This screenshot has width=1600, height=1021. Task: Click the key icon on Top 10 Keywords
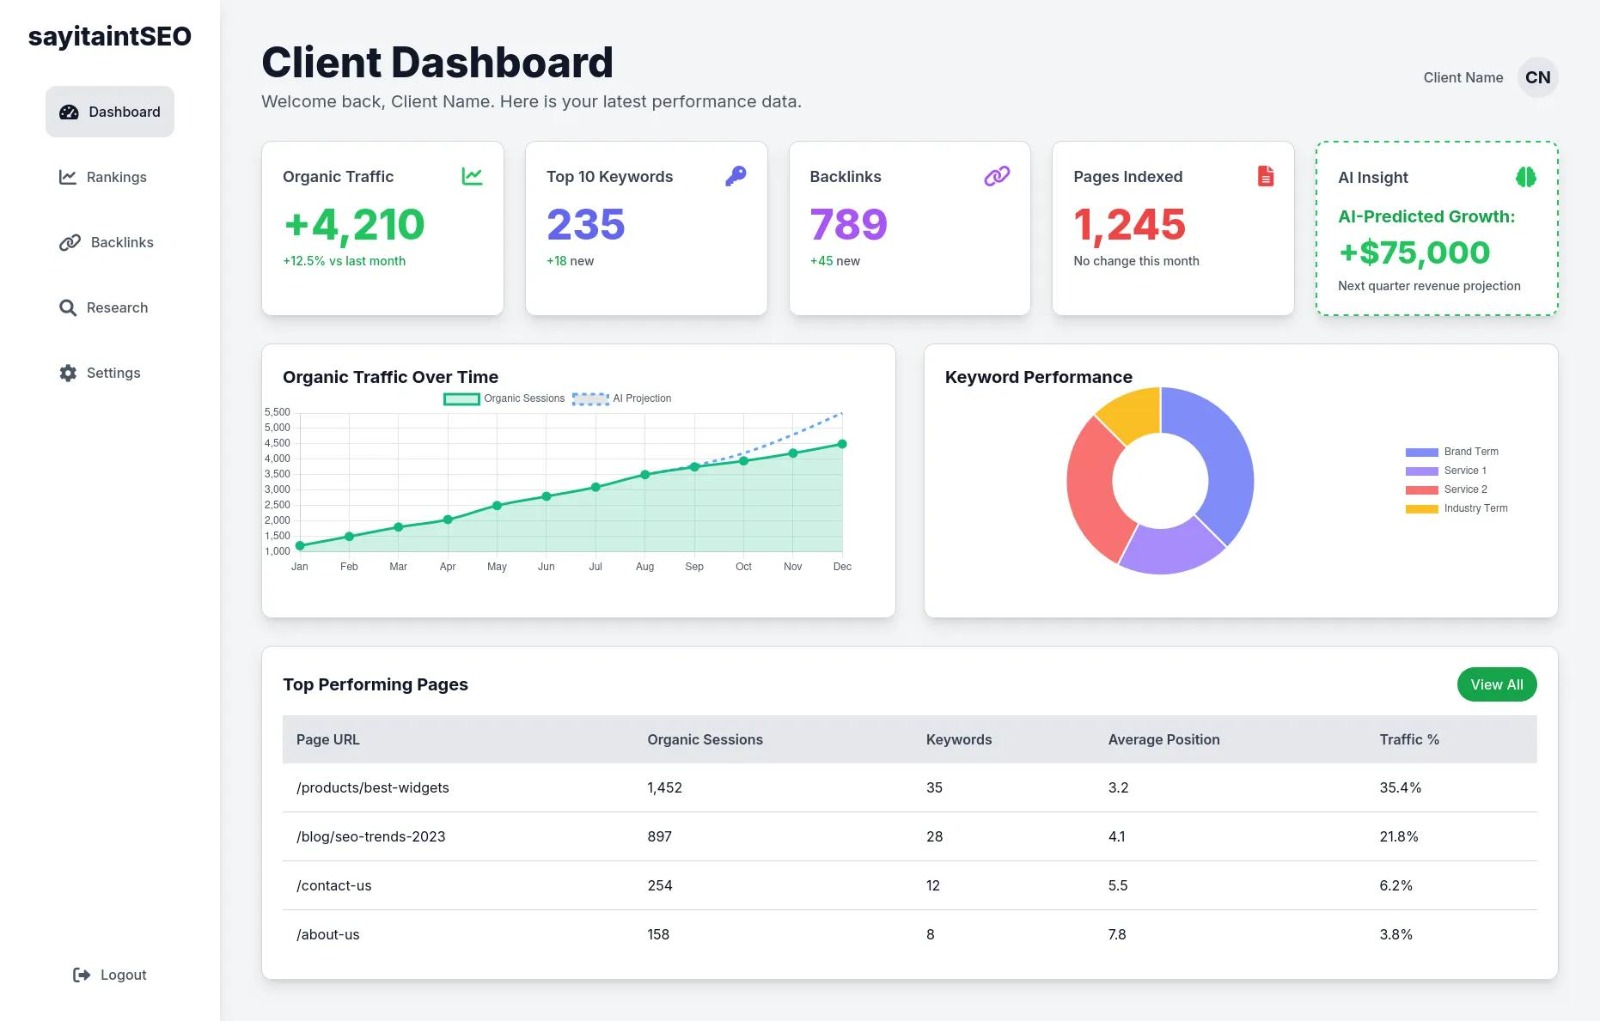[x=736, y=176]
